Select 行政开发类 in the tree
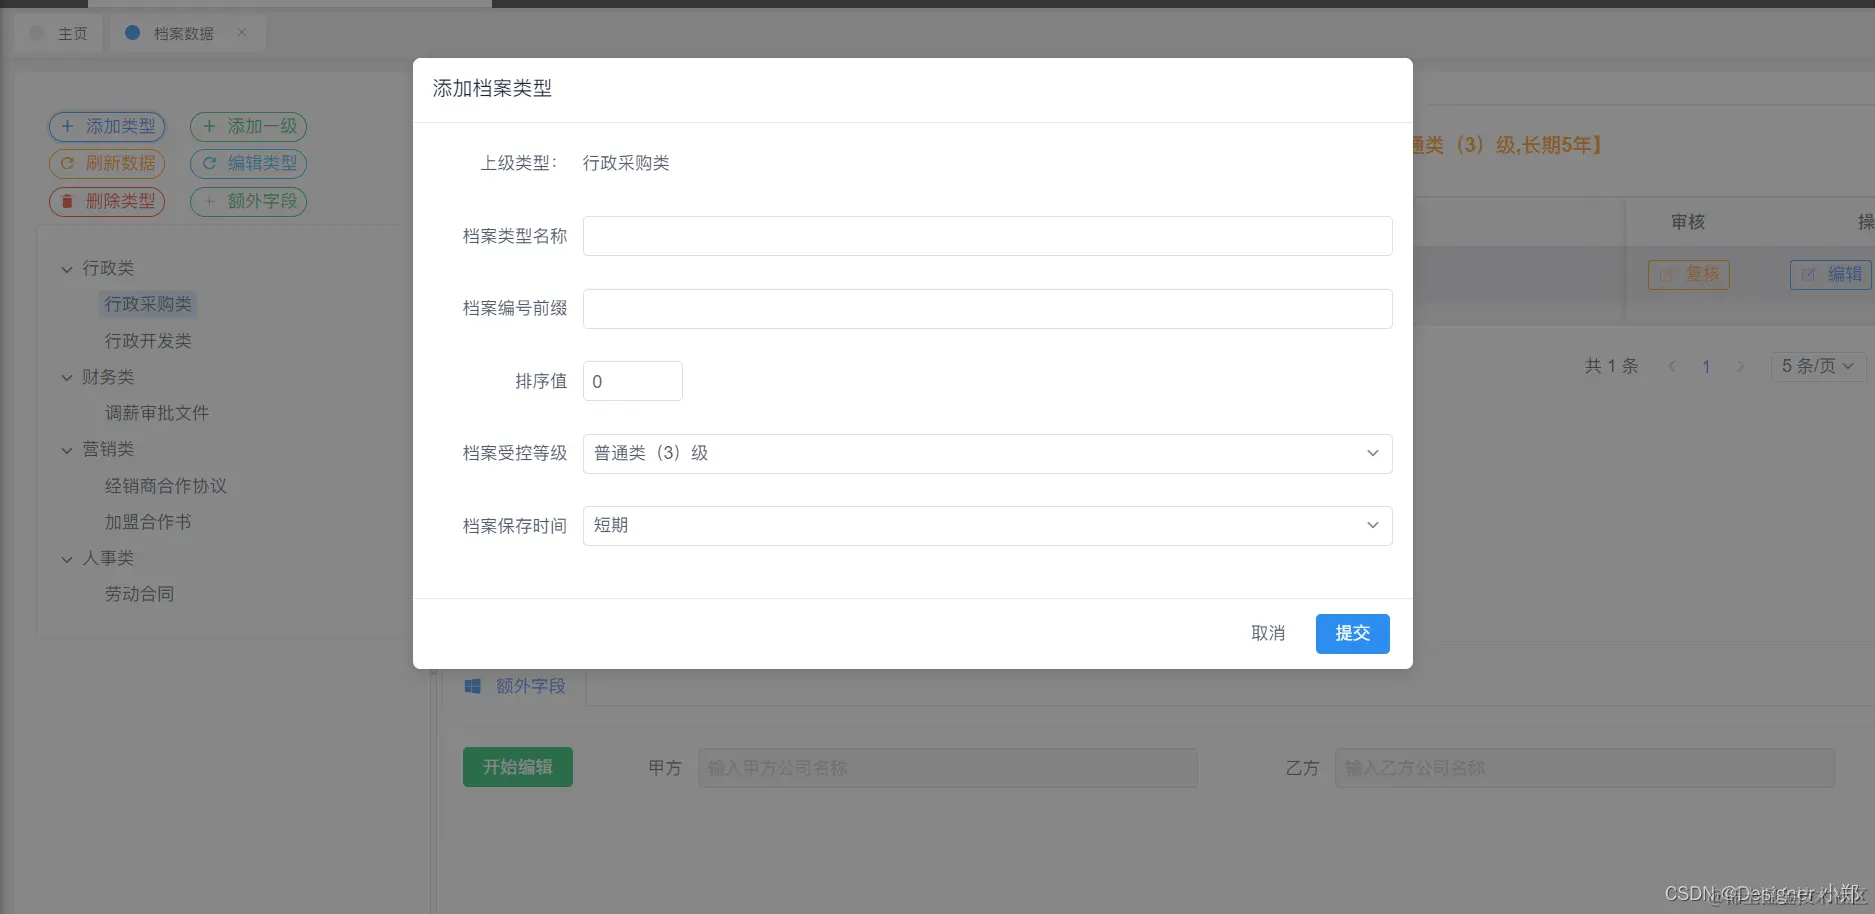Viewport: 1875px width, 914px height. coord(148,341)
